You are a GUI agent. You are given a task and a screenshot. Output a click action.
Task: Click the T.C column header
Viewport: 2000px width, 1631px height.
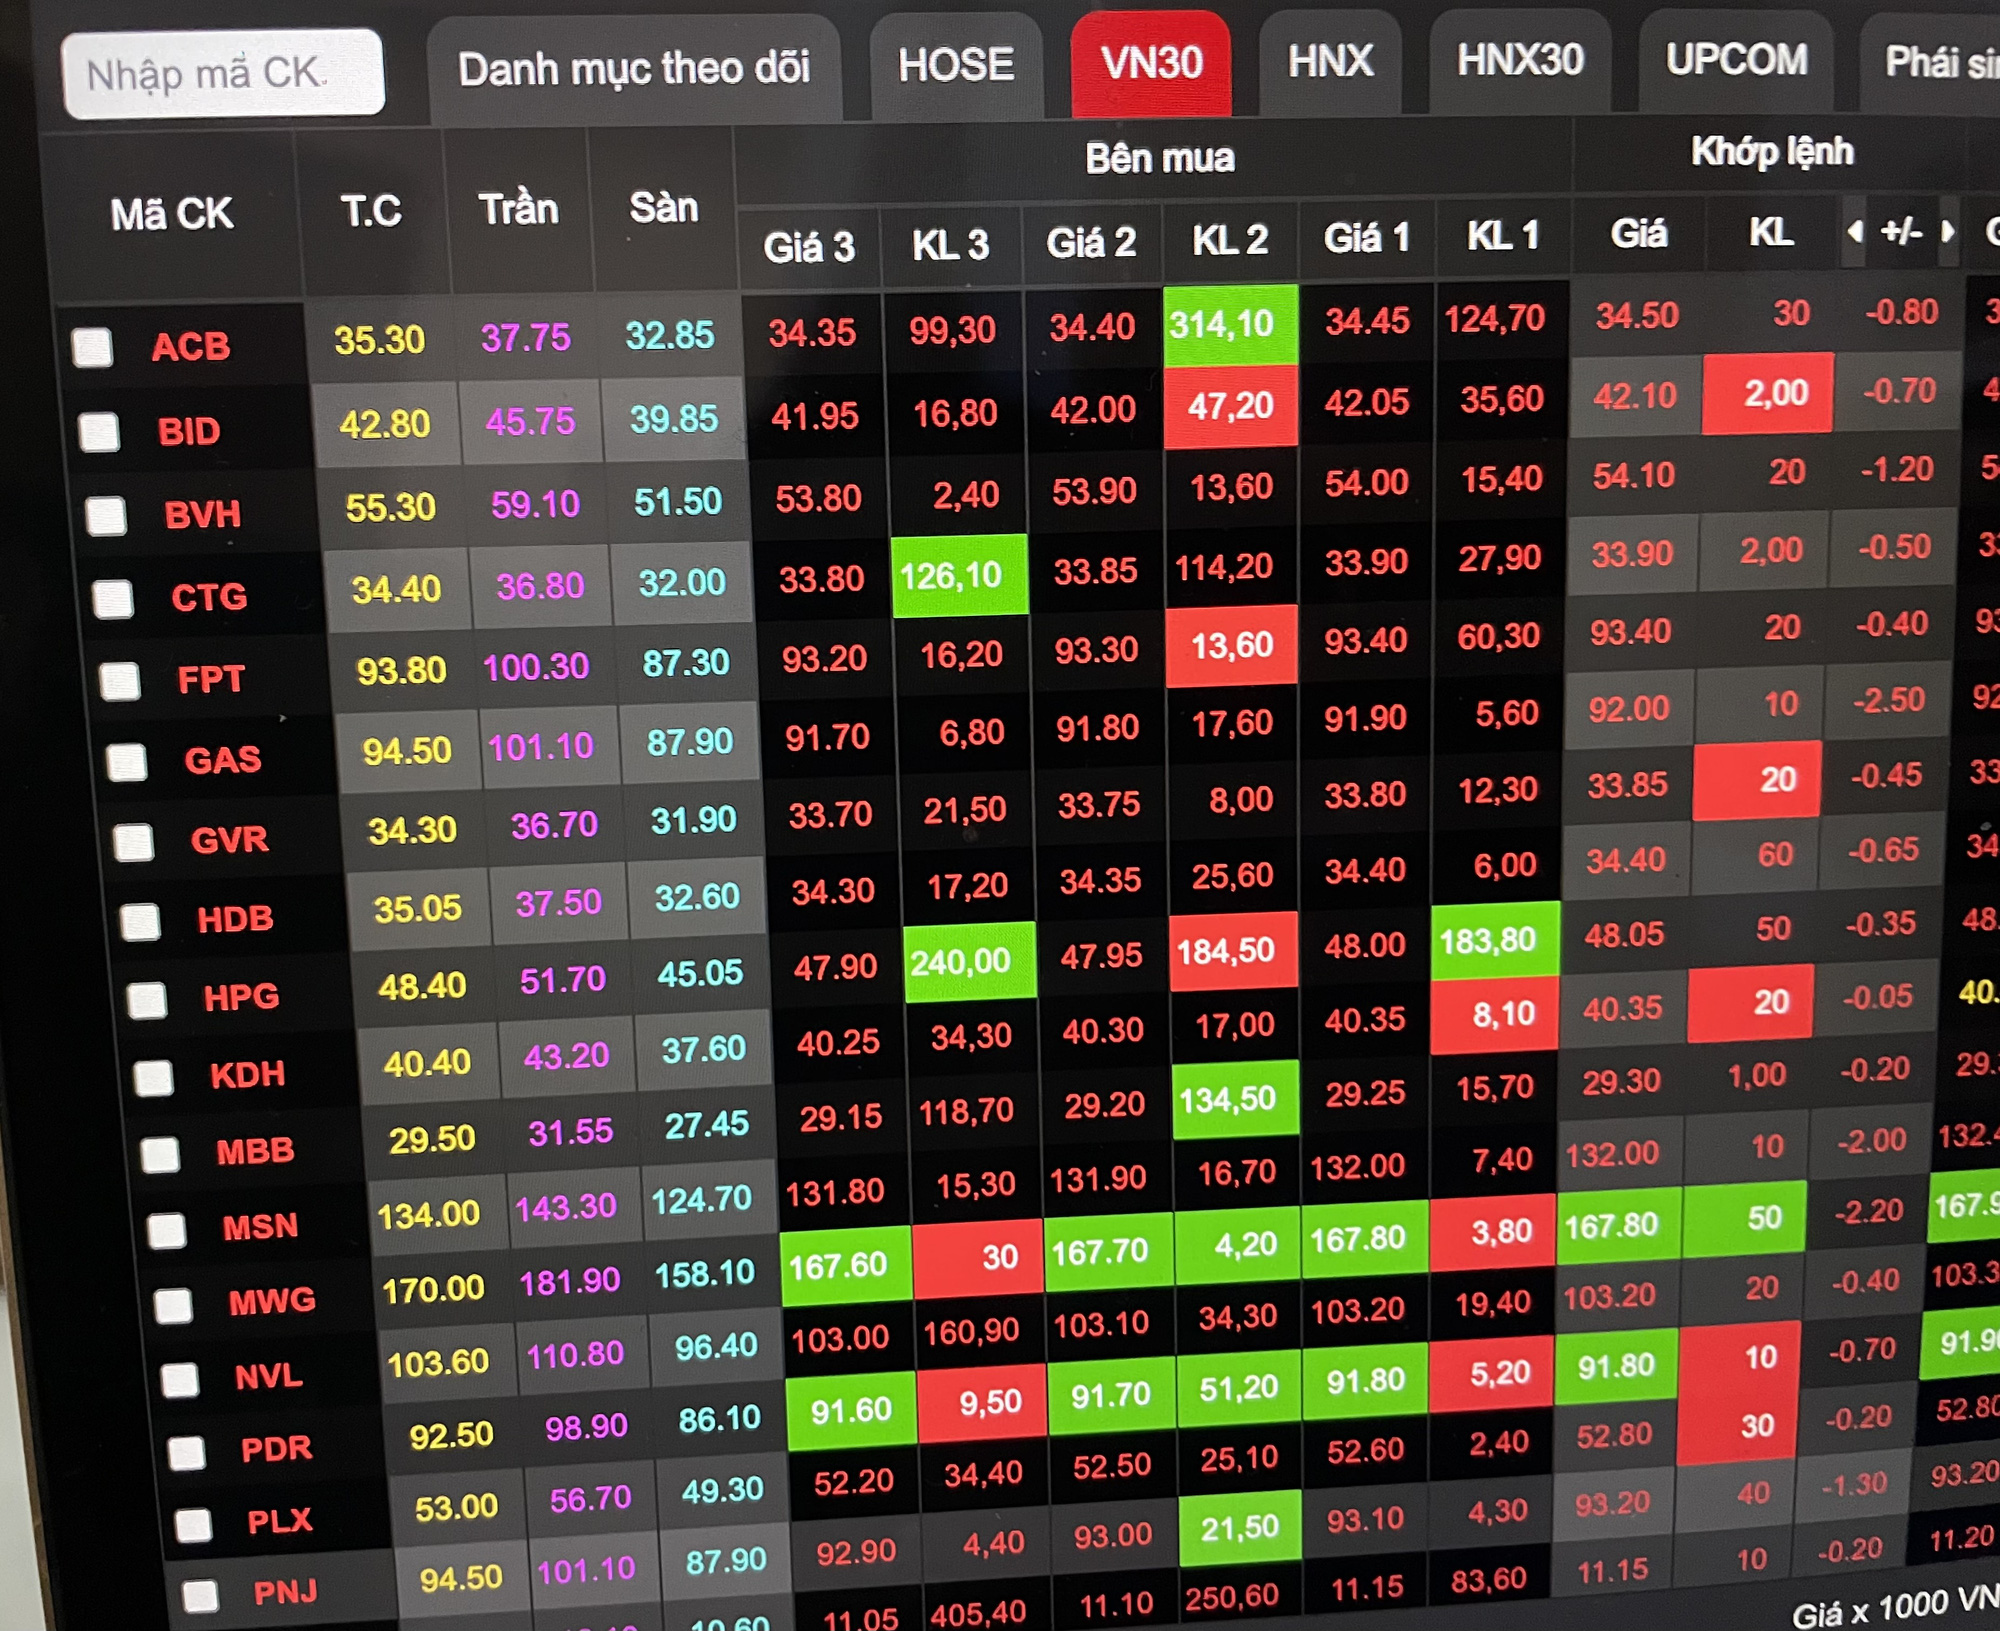pos(371,211)
